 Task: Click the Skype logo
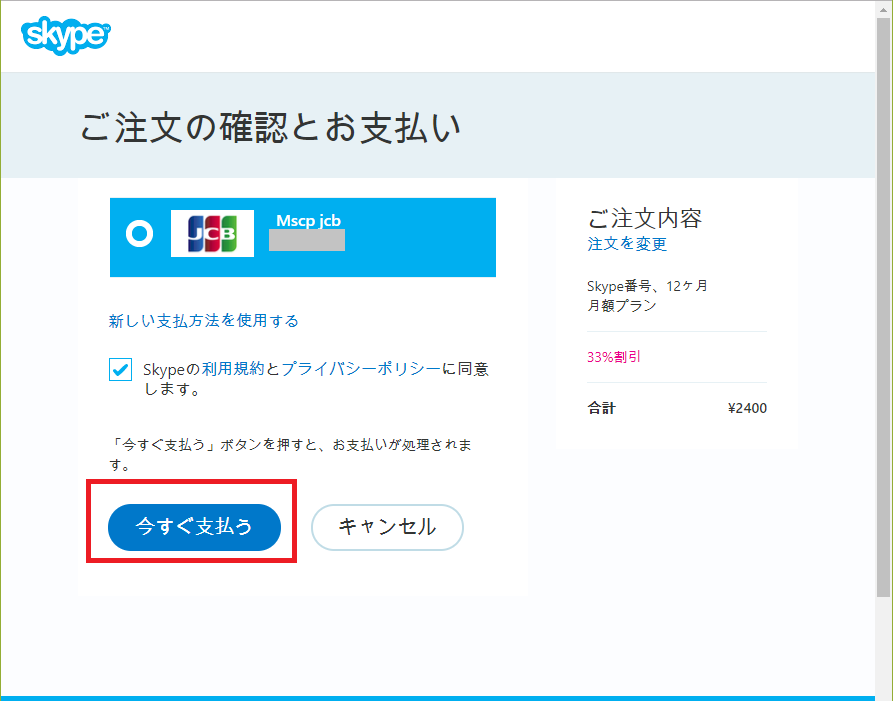[x=65, y=36]
